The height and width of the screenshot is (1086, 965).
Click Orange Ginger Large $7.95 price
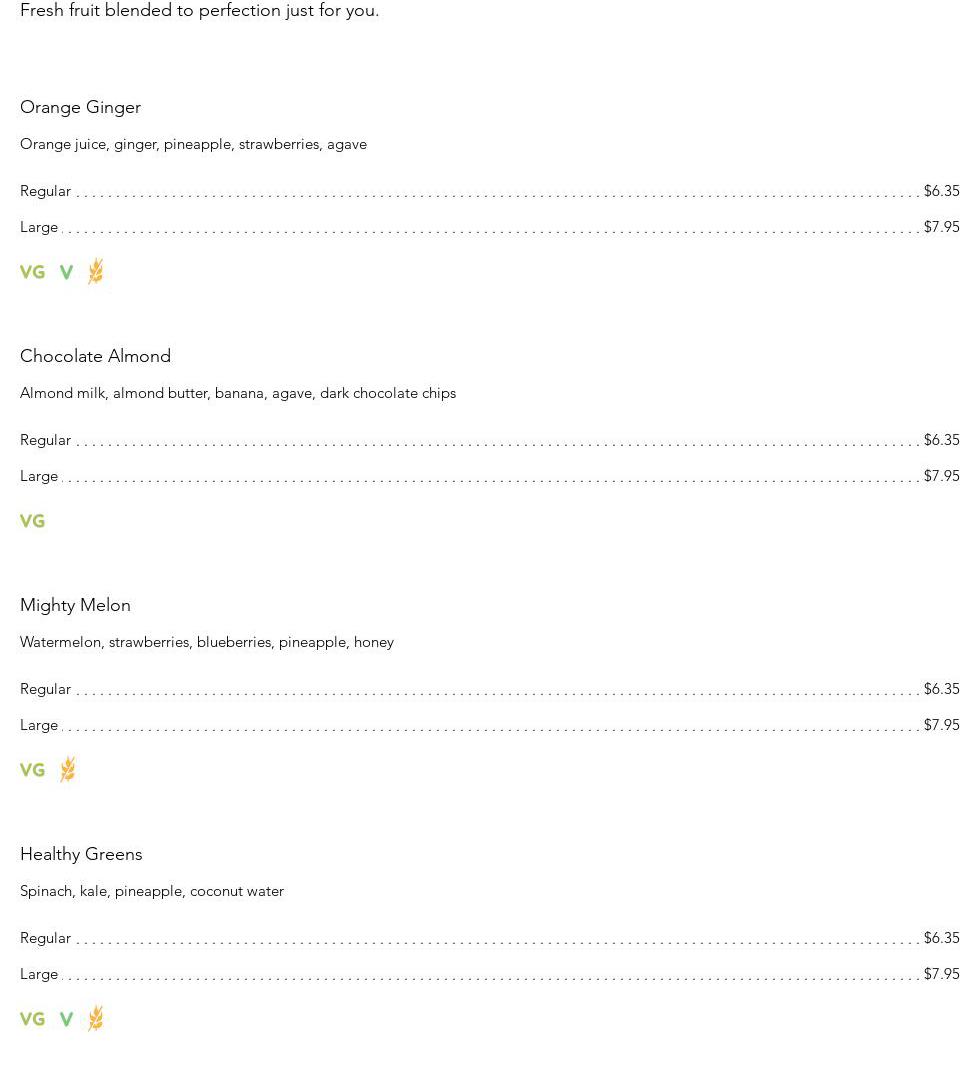(941, 227)
